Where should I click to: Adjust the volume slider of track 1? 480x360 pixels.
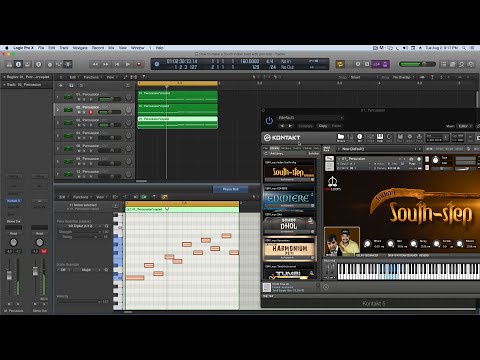tap(110, 99)
